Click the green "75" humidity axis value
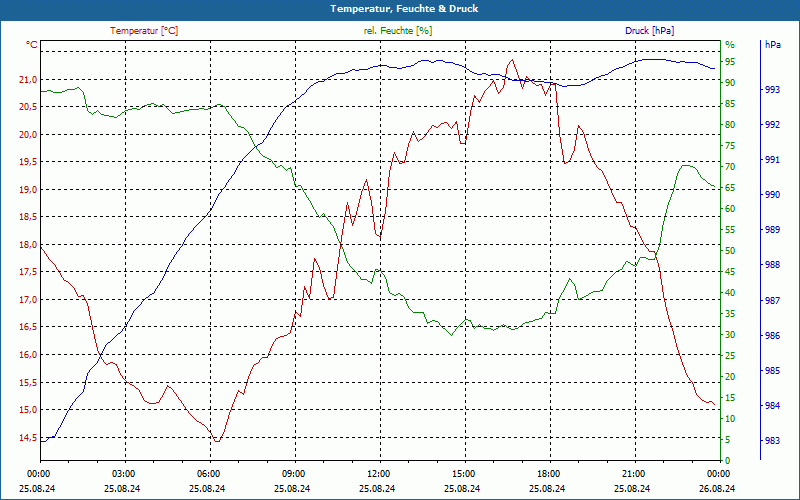The height and width of the screenshot is (500, 800). 730,146
